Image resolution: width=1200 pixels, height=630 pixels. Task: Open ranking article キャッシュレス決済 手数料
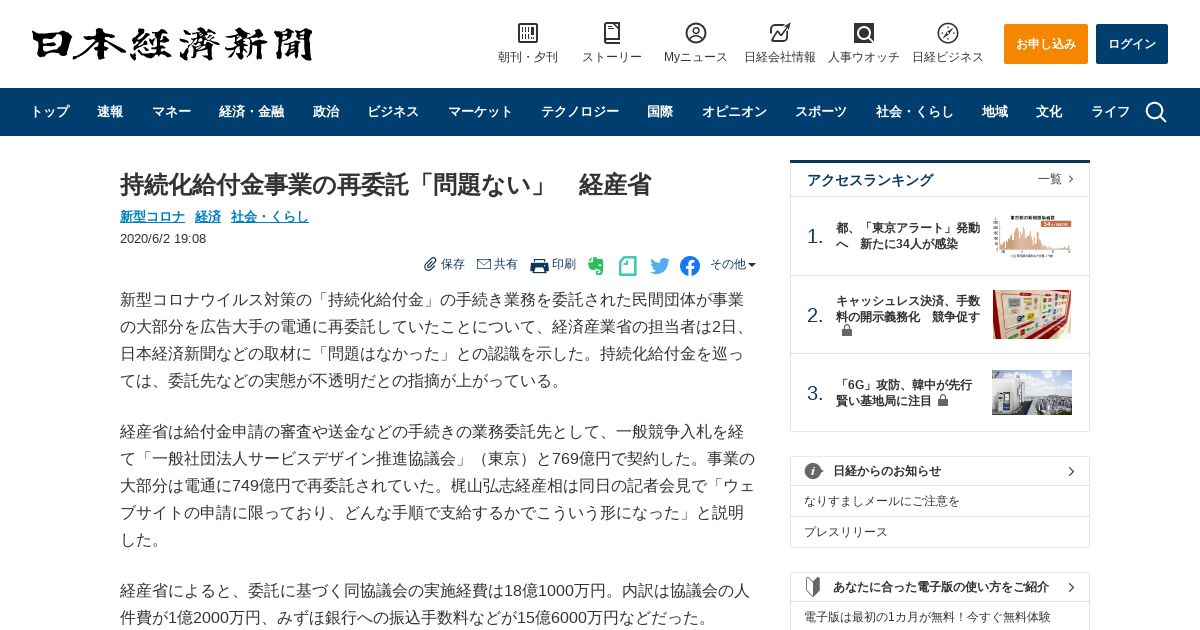(x=908, y=309)
